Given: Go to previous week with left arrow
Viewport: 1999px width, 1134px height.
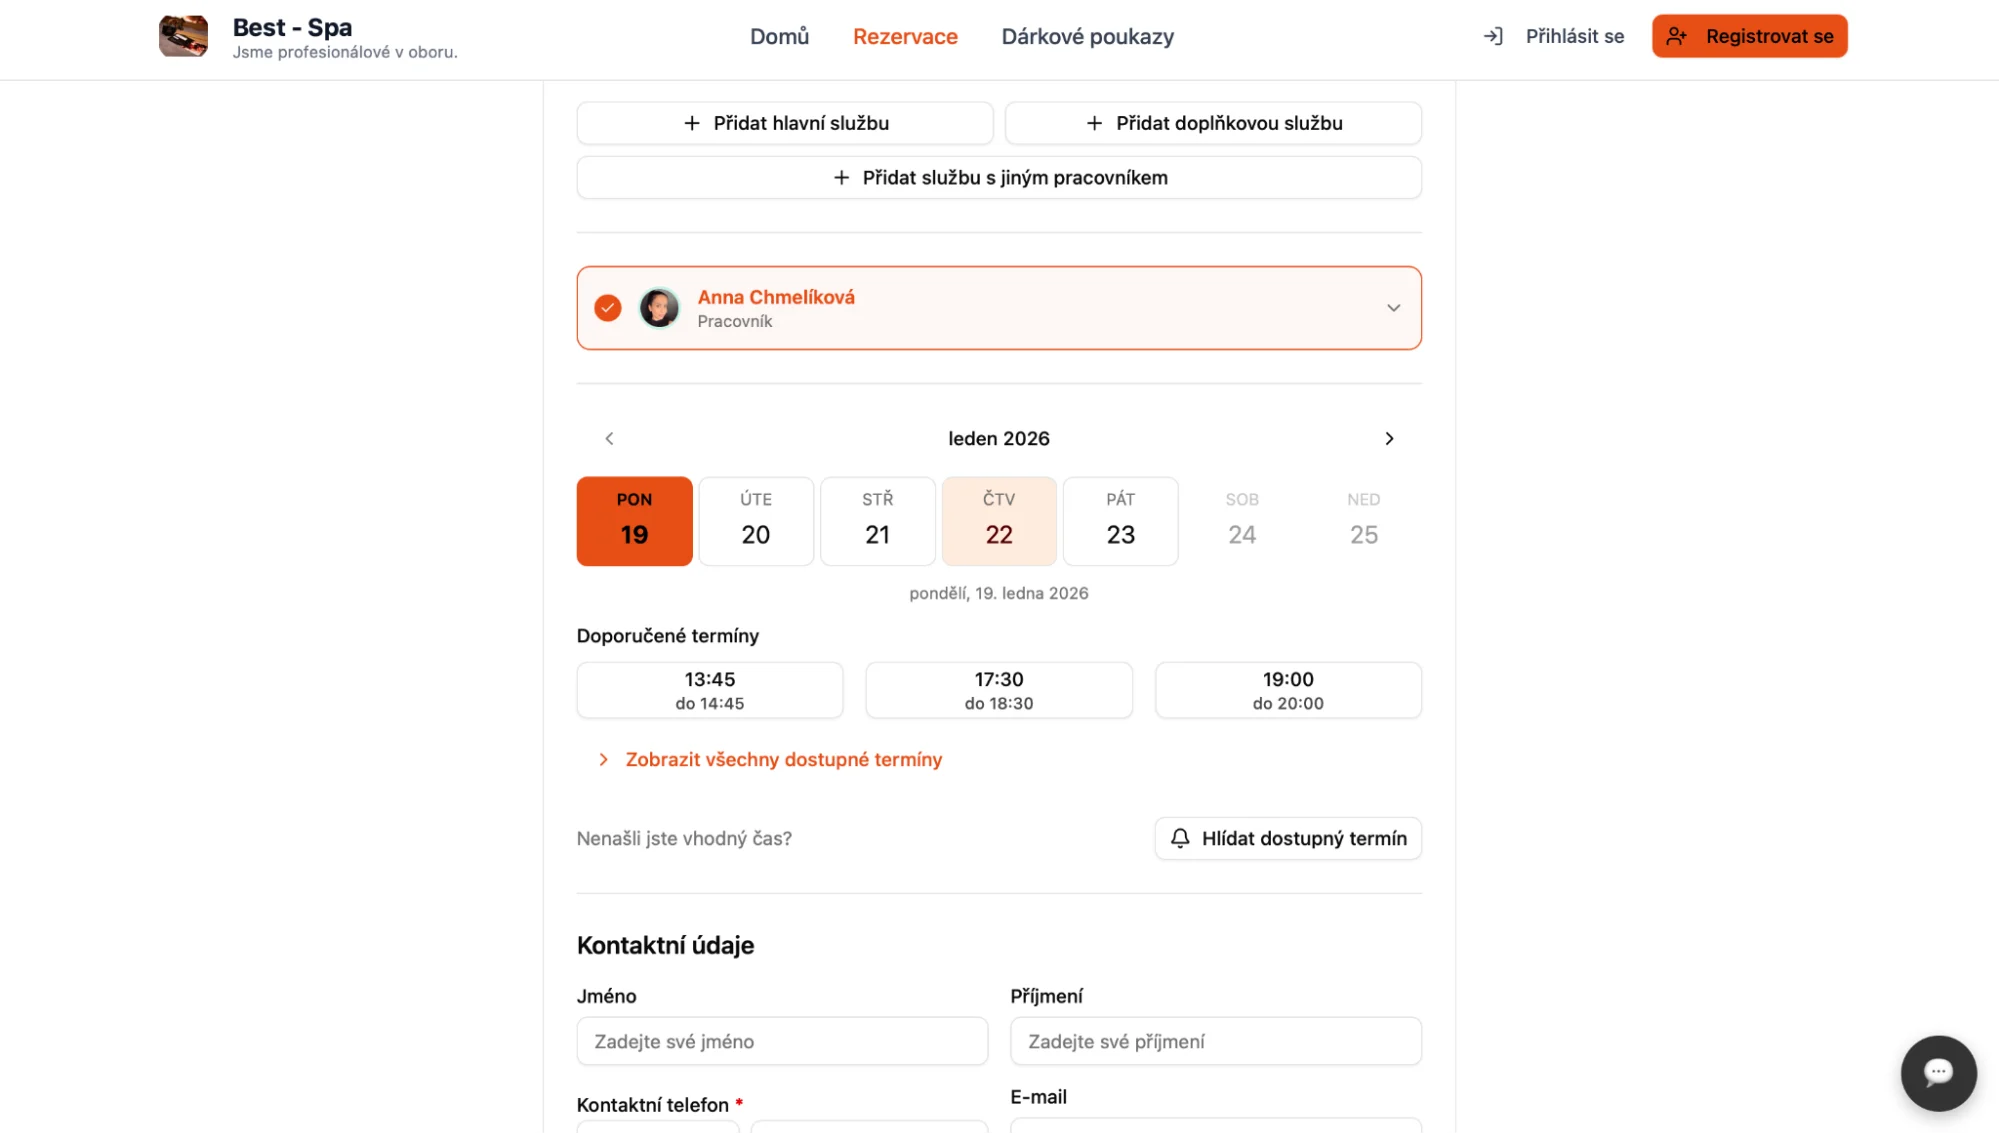Looking at the screenshot, I should [609, 438].
